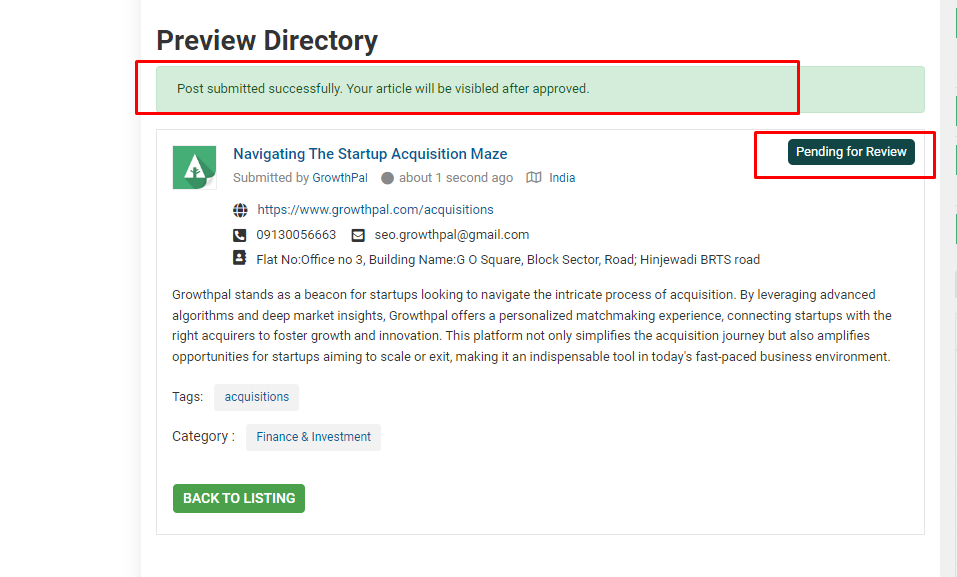
Task: Select phone number 09130056663
Action: coord(296,234)
